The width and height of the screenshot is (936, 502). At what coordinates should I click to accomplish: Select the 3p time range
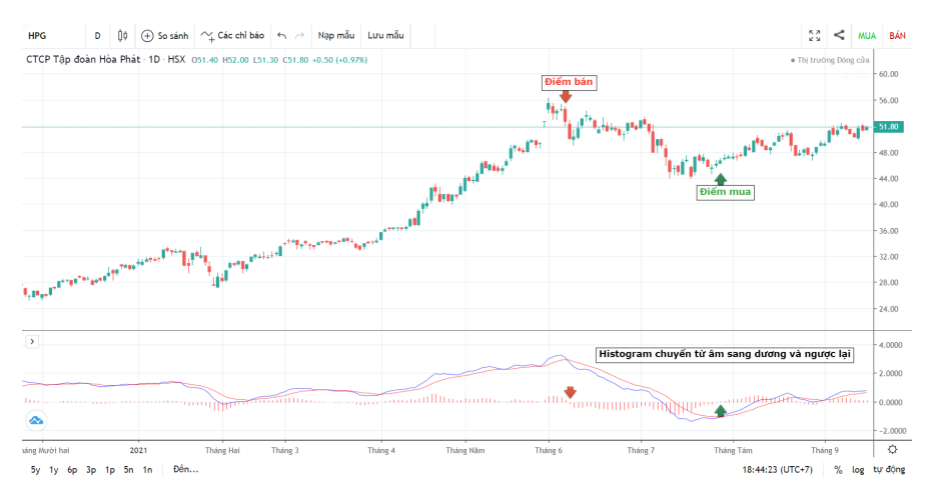pos(91,470)
